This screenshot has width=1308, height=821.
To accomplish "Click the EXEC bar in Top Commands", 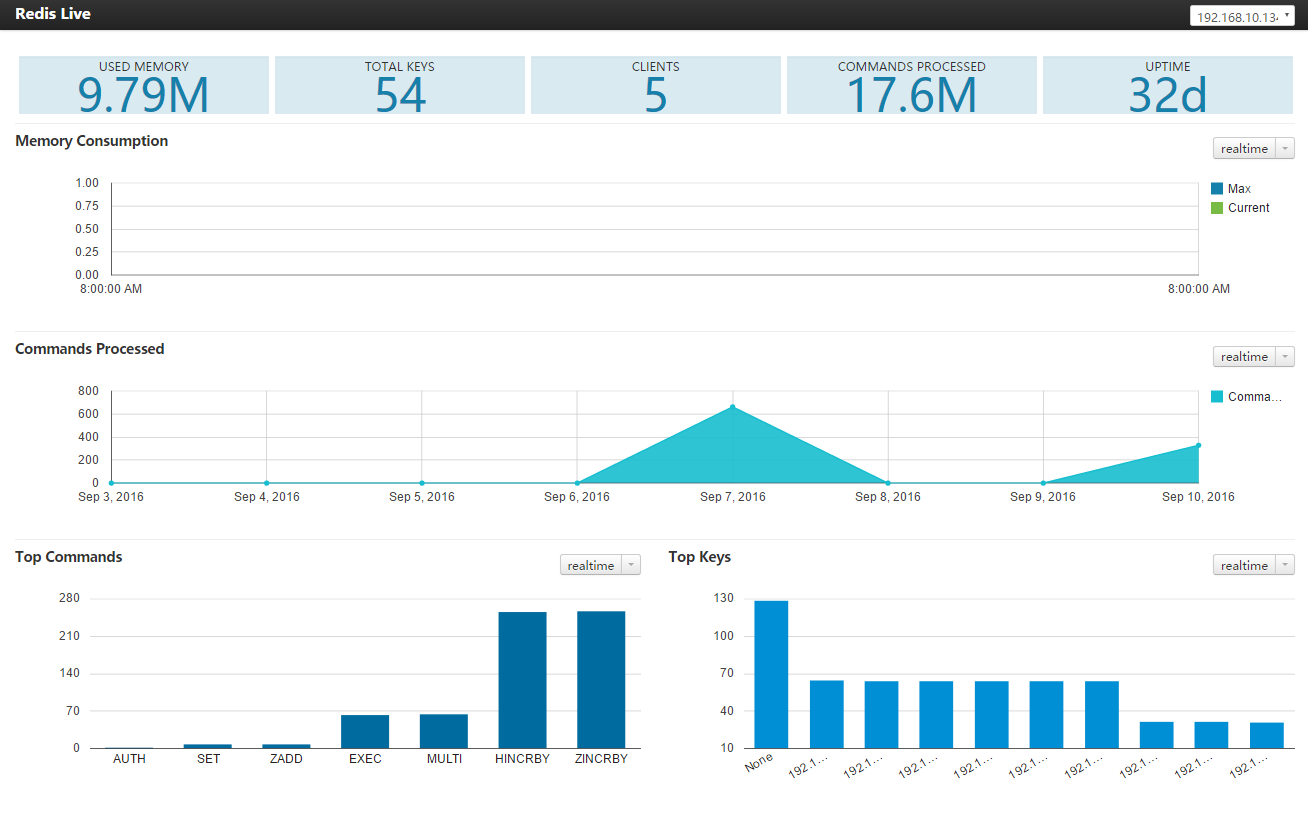I will (365, 731).
